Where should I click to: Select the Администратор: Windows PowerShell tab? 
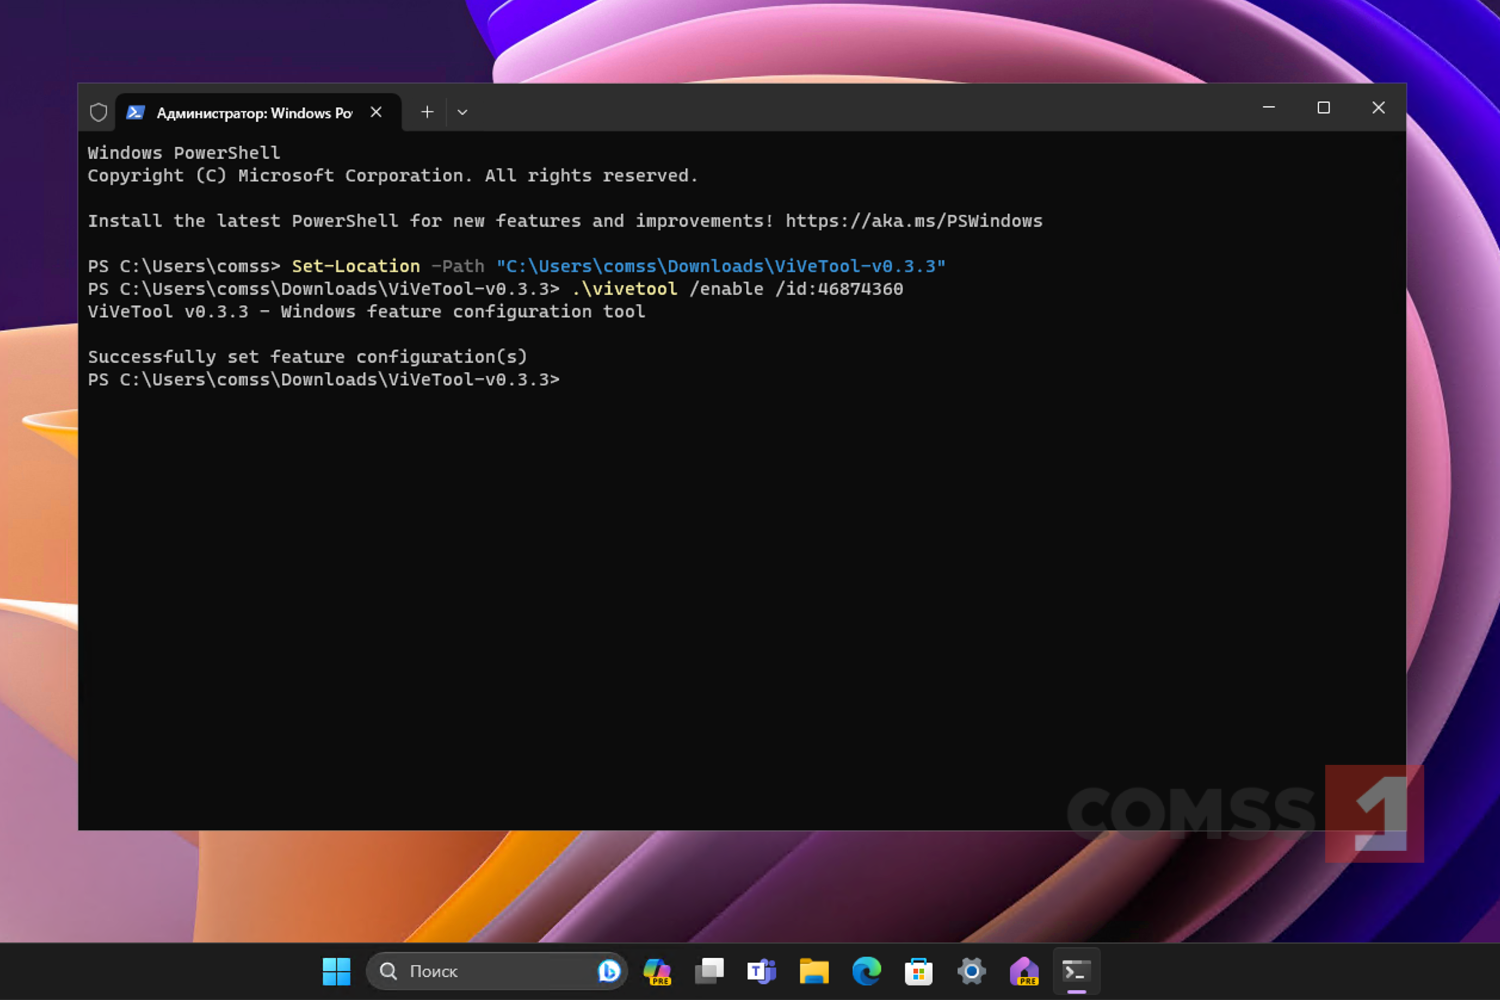click(259, 113)
